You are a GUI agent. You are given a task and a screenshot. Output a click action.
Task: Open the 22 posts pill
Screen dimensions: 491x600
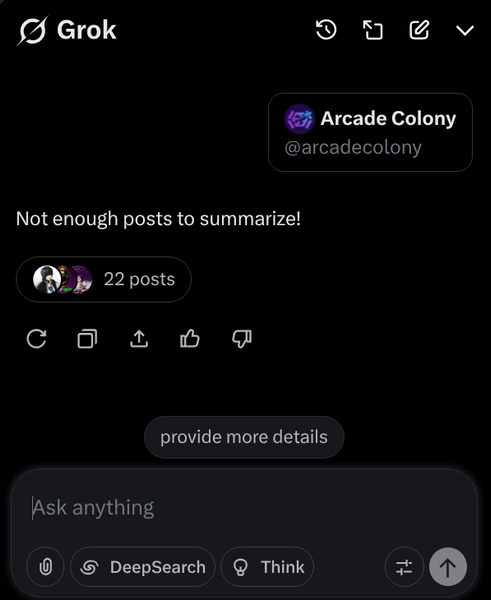pyautogui.click(x=103, y=279)
